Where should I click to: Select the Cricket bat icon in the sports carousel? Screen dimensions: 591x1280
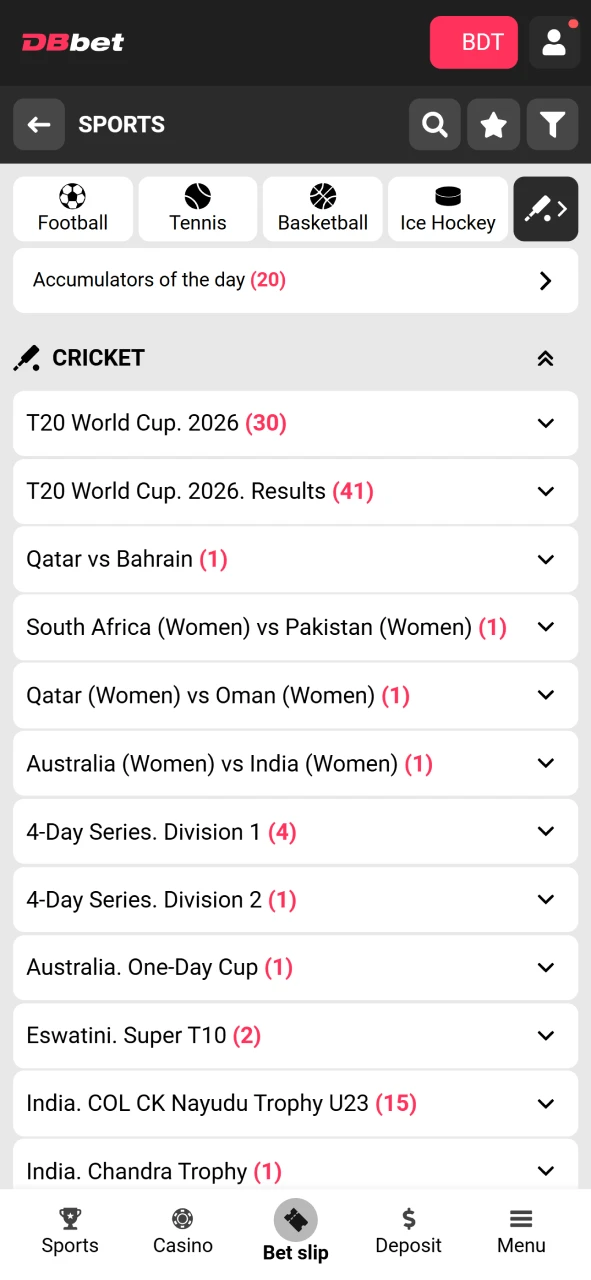click(545, 208)
